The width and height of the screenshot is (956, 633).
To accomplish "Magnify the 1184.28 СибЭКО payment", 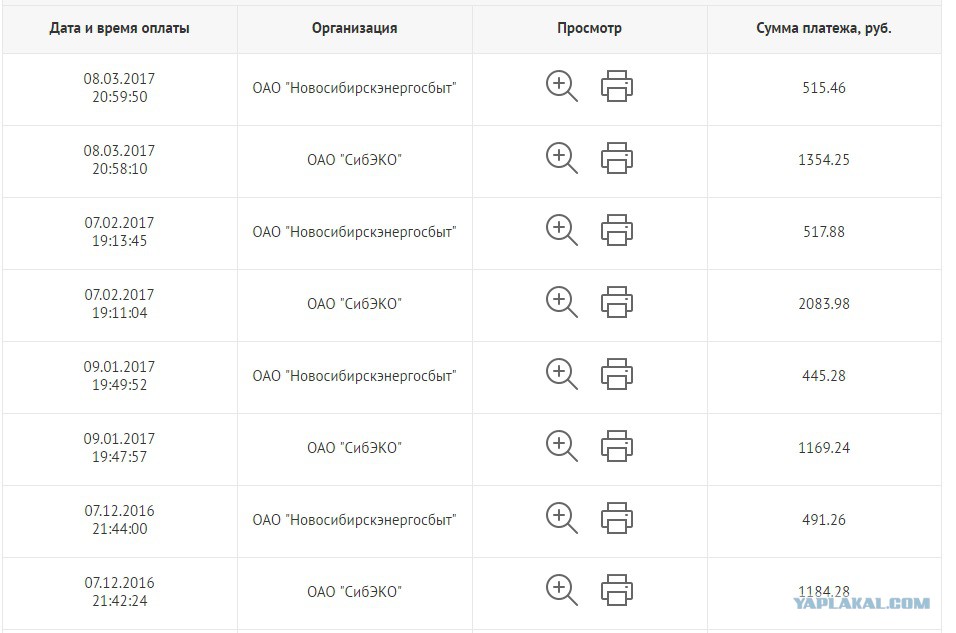I will coord(562,590).
